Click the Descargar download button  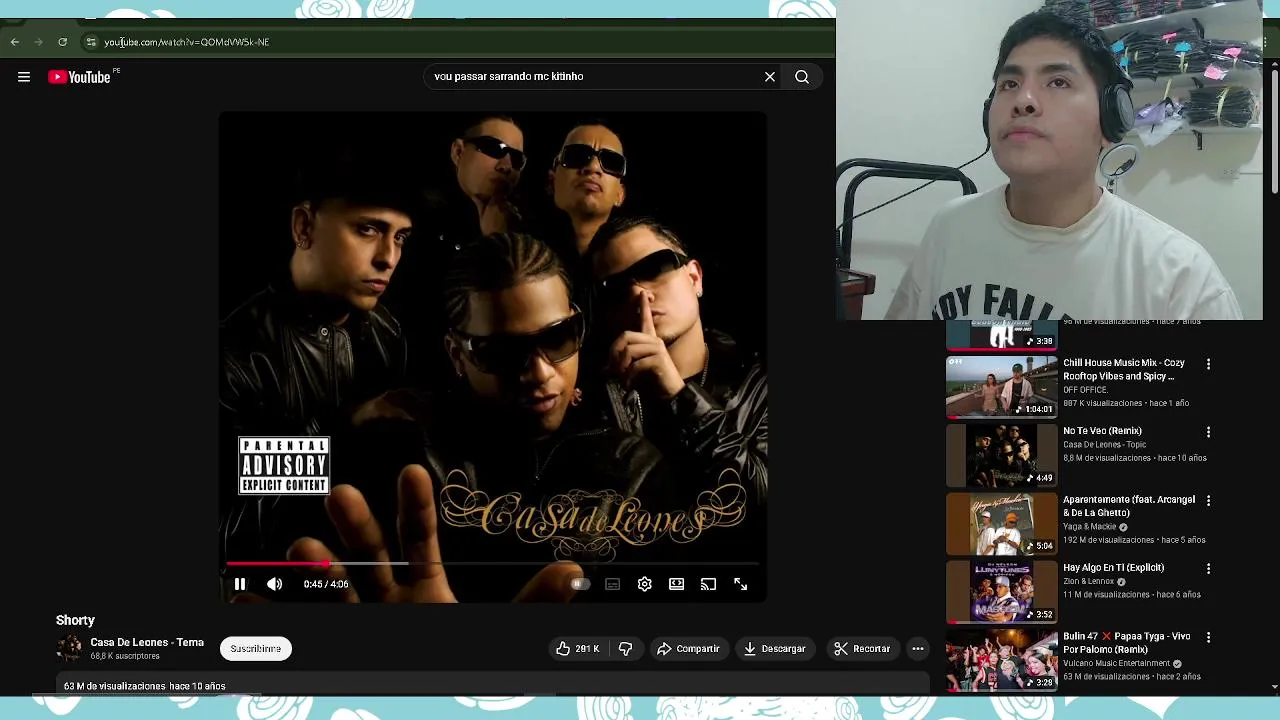[x=774, y=649]
